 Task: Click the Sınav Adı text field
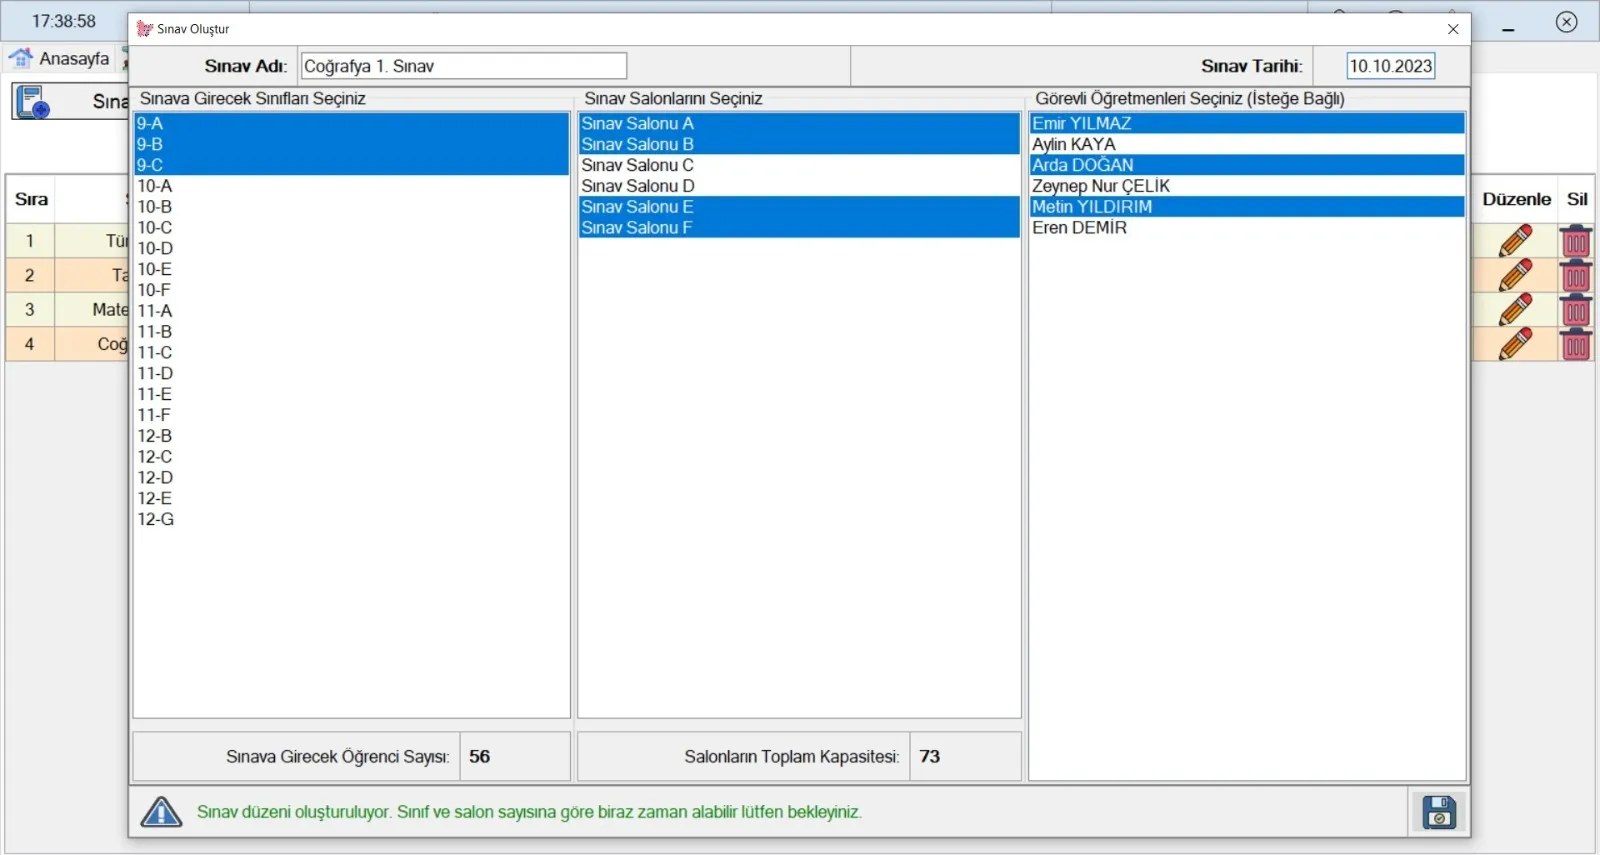coord(463,66)
